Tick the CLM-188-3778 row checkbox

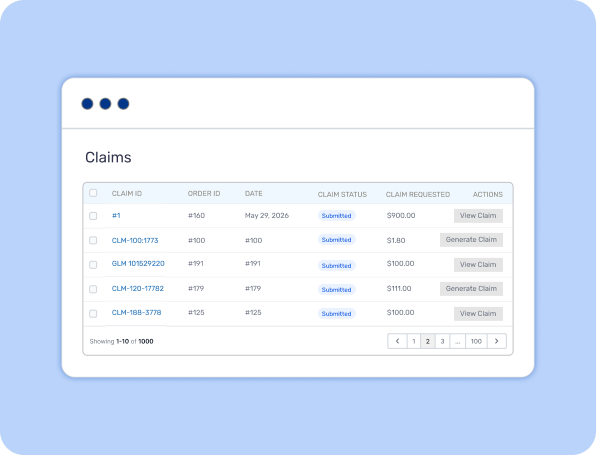coord(93,314)
